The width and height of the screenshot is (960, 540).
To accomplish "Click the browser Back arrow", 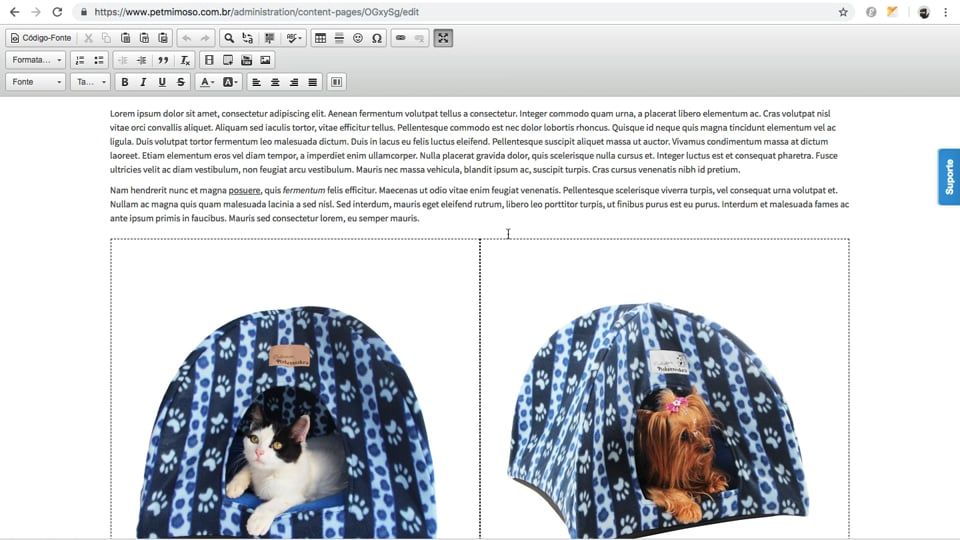I will (15, 12).
